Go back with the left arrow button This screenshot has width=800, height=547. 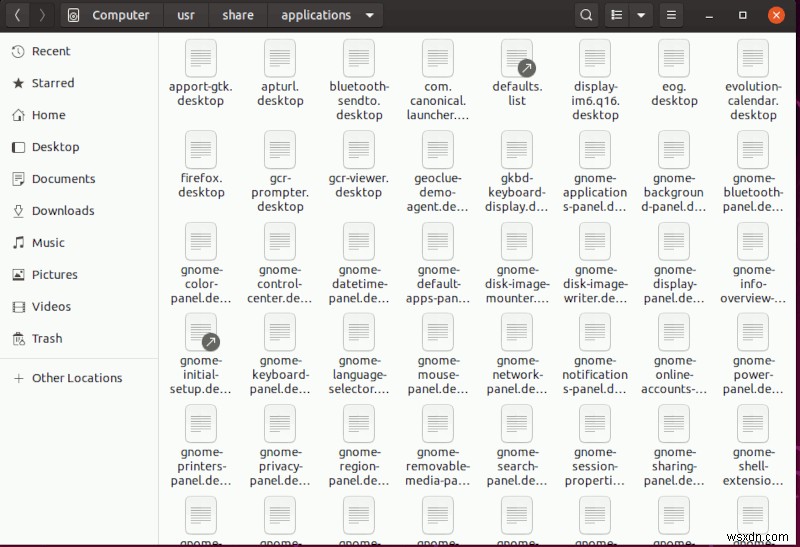click(x=17, y=15)
